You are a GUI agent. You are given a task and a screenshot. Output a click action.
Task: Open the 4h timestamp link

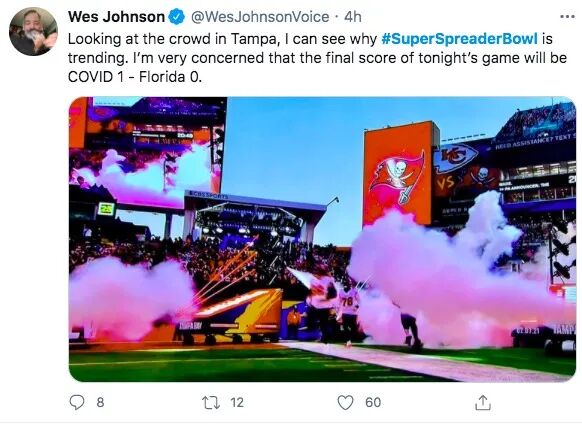(352, 17)
